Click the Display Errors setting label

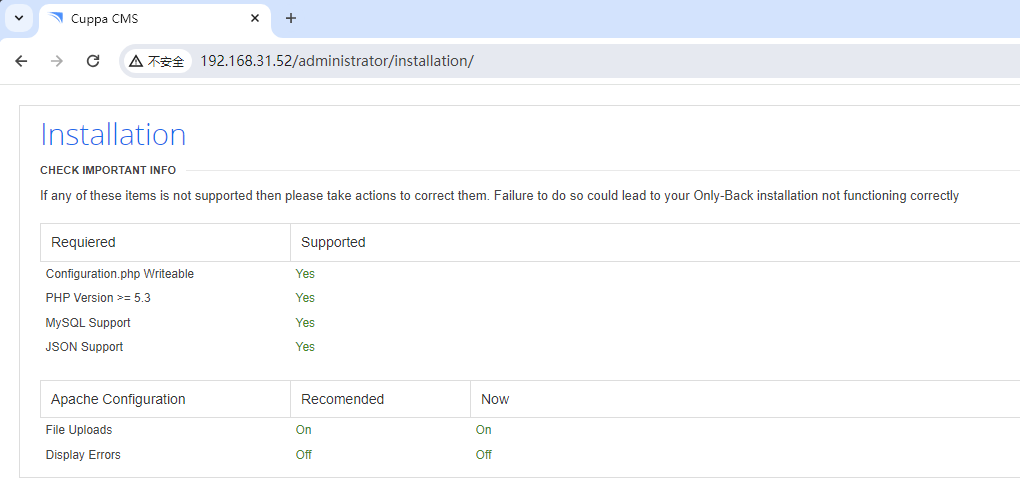tap(83, 455)
